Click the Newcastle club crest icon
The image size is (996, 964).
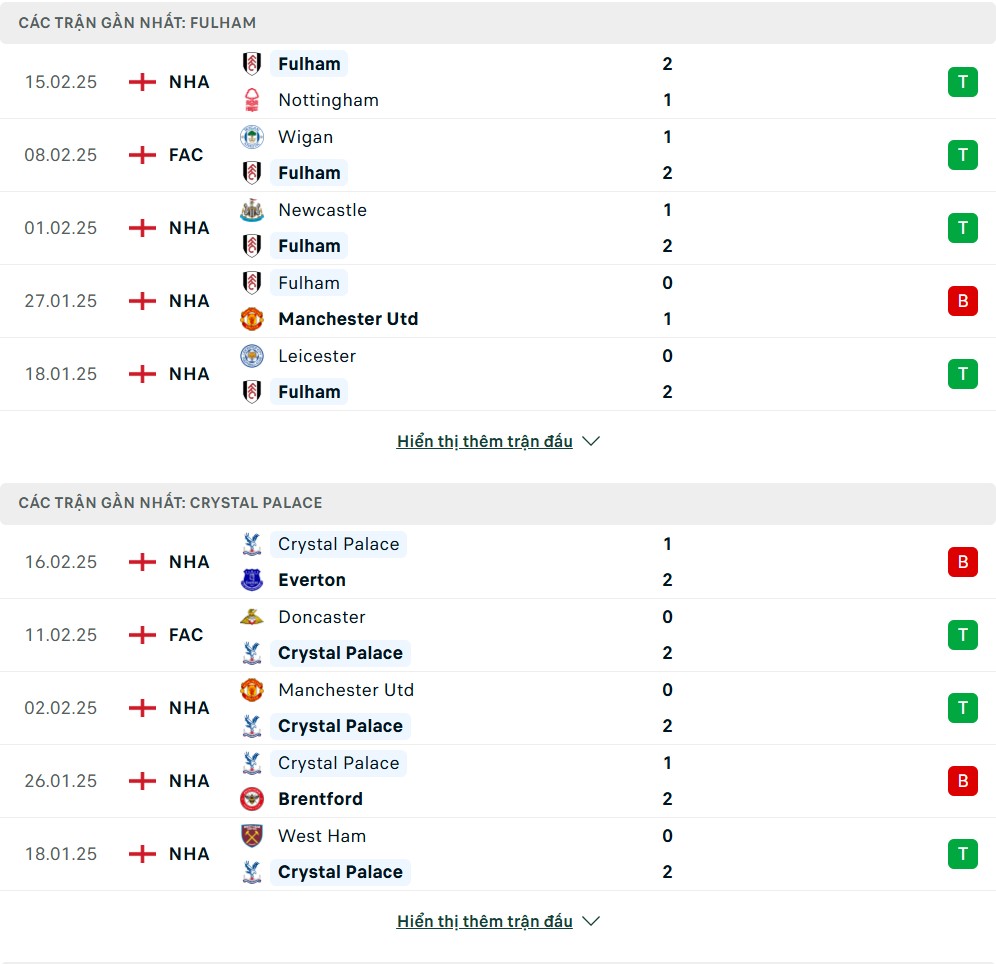[x=252, y=210]
